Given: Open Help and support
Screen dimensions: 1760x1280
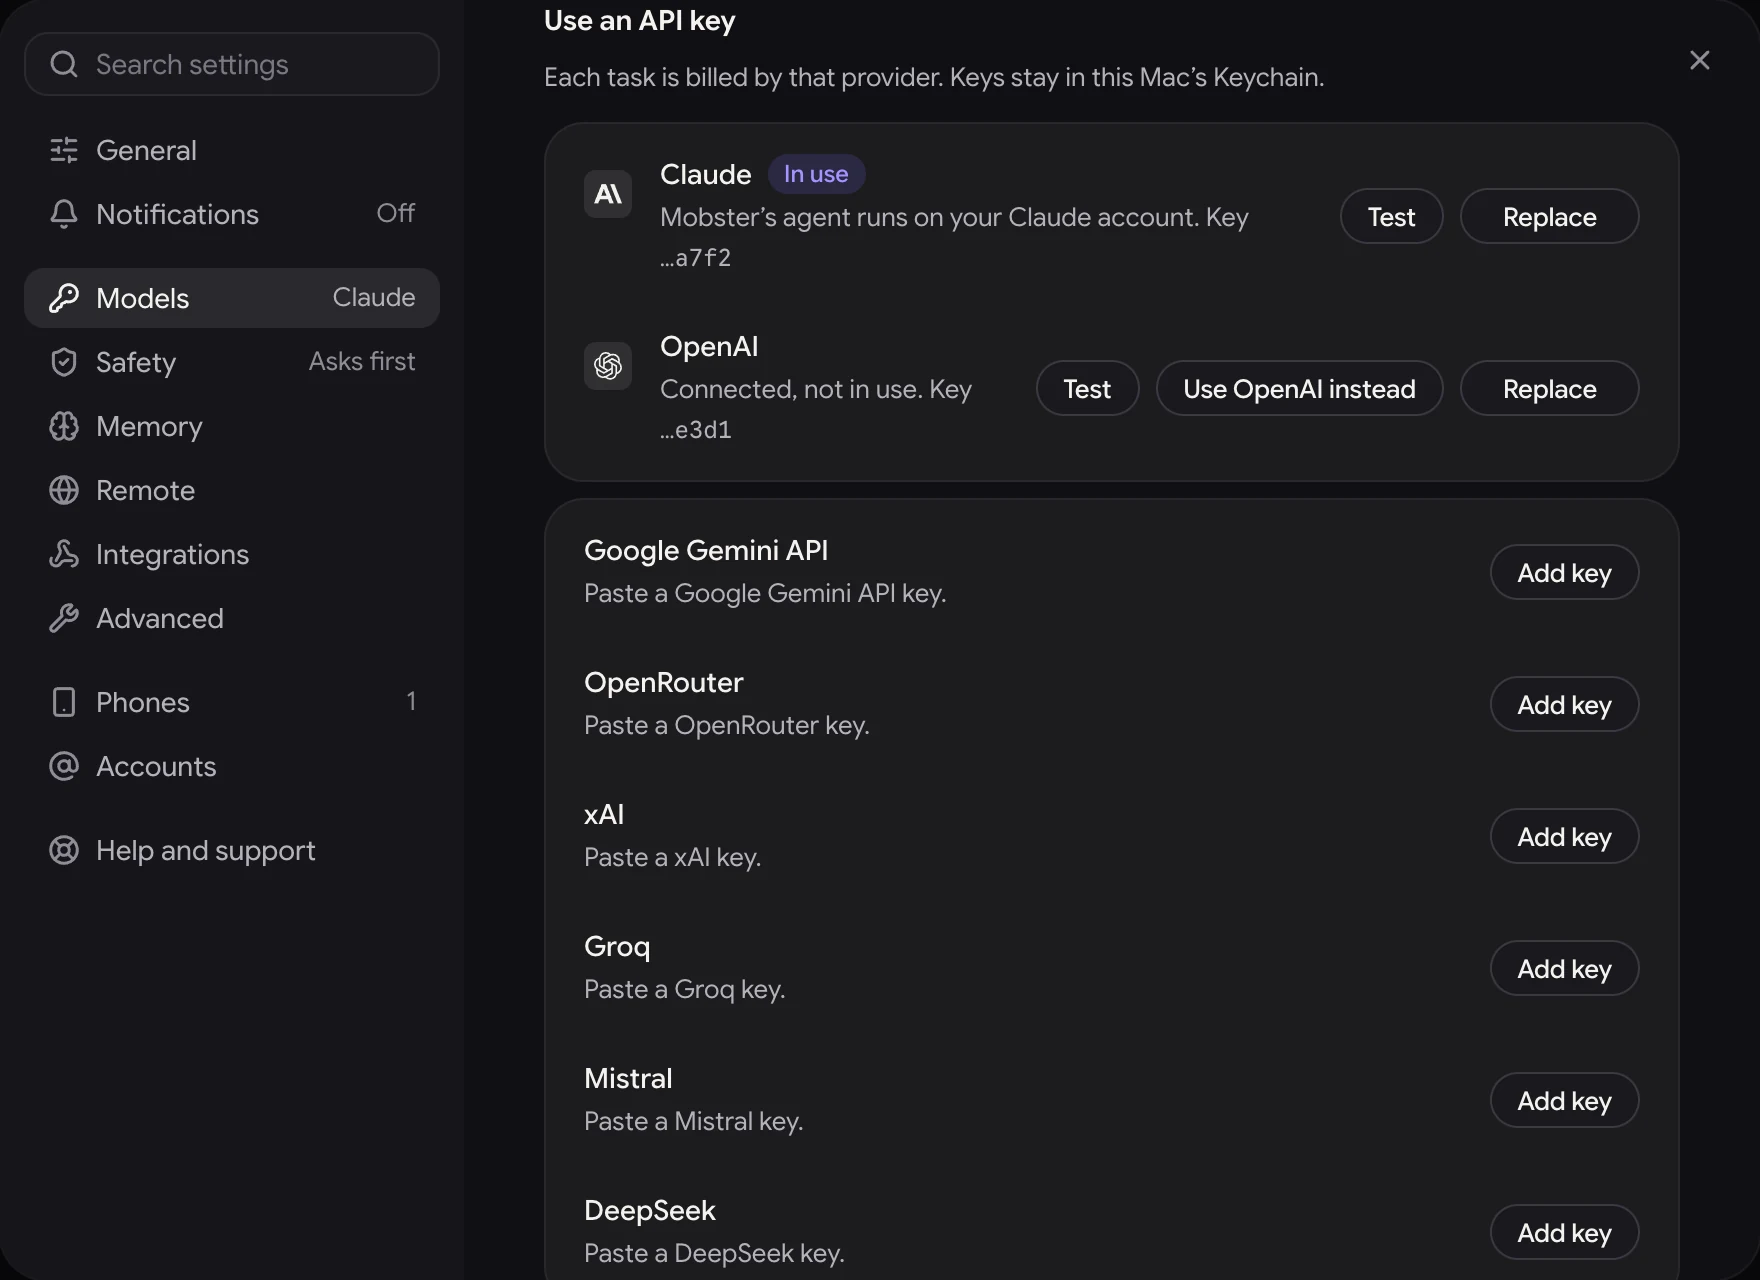Looking at the screenshot, I should tap(232, 850).
